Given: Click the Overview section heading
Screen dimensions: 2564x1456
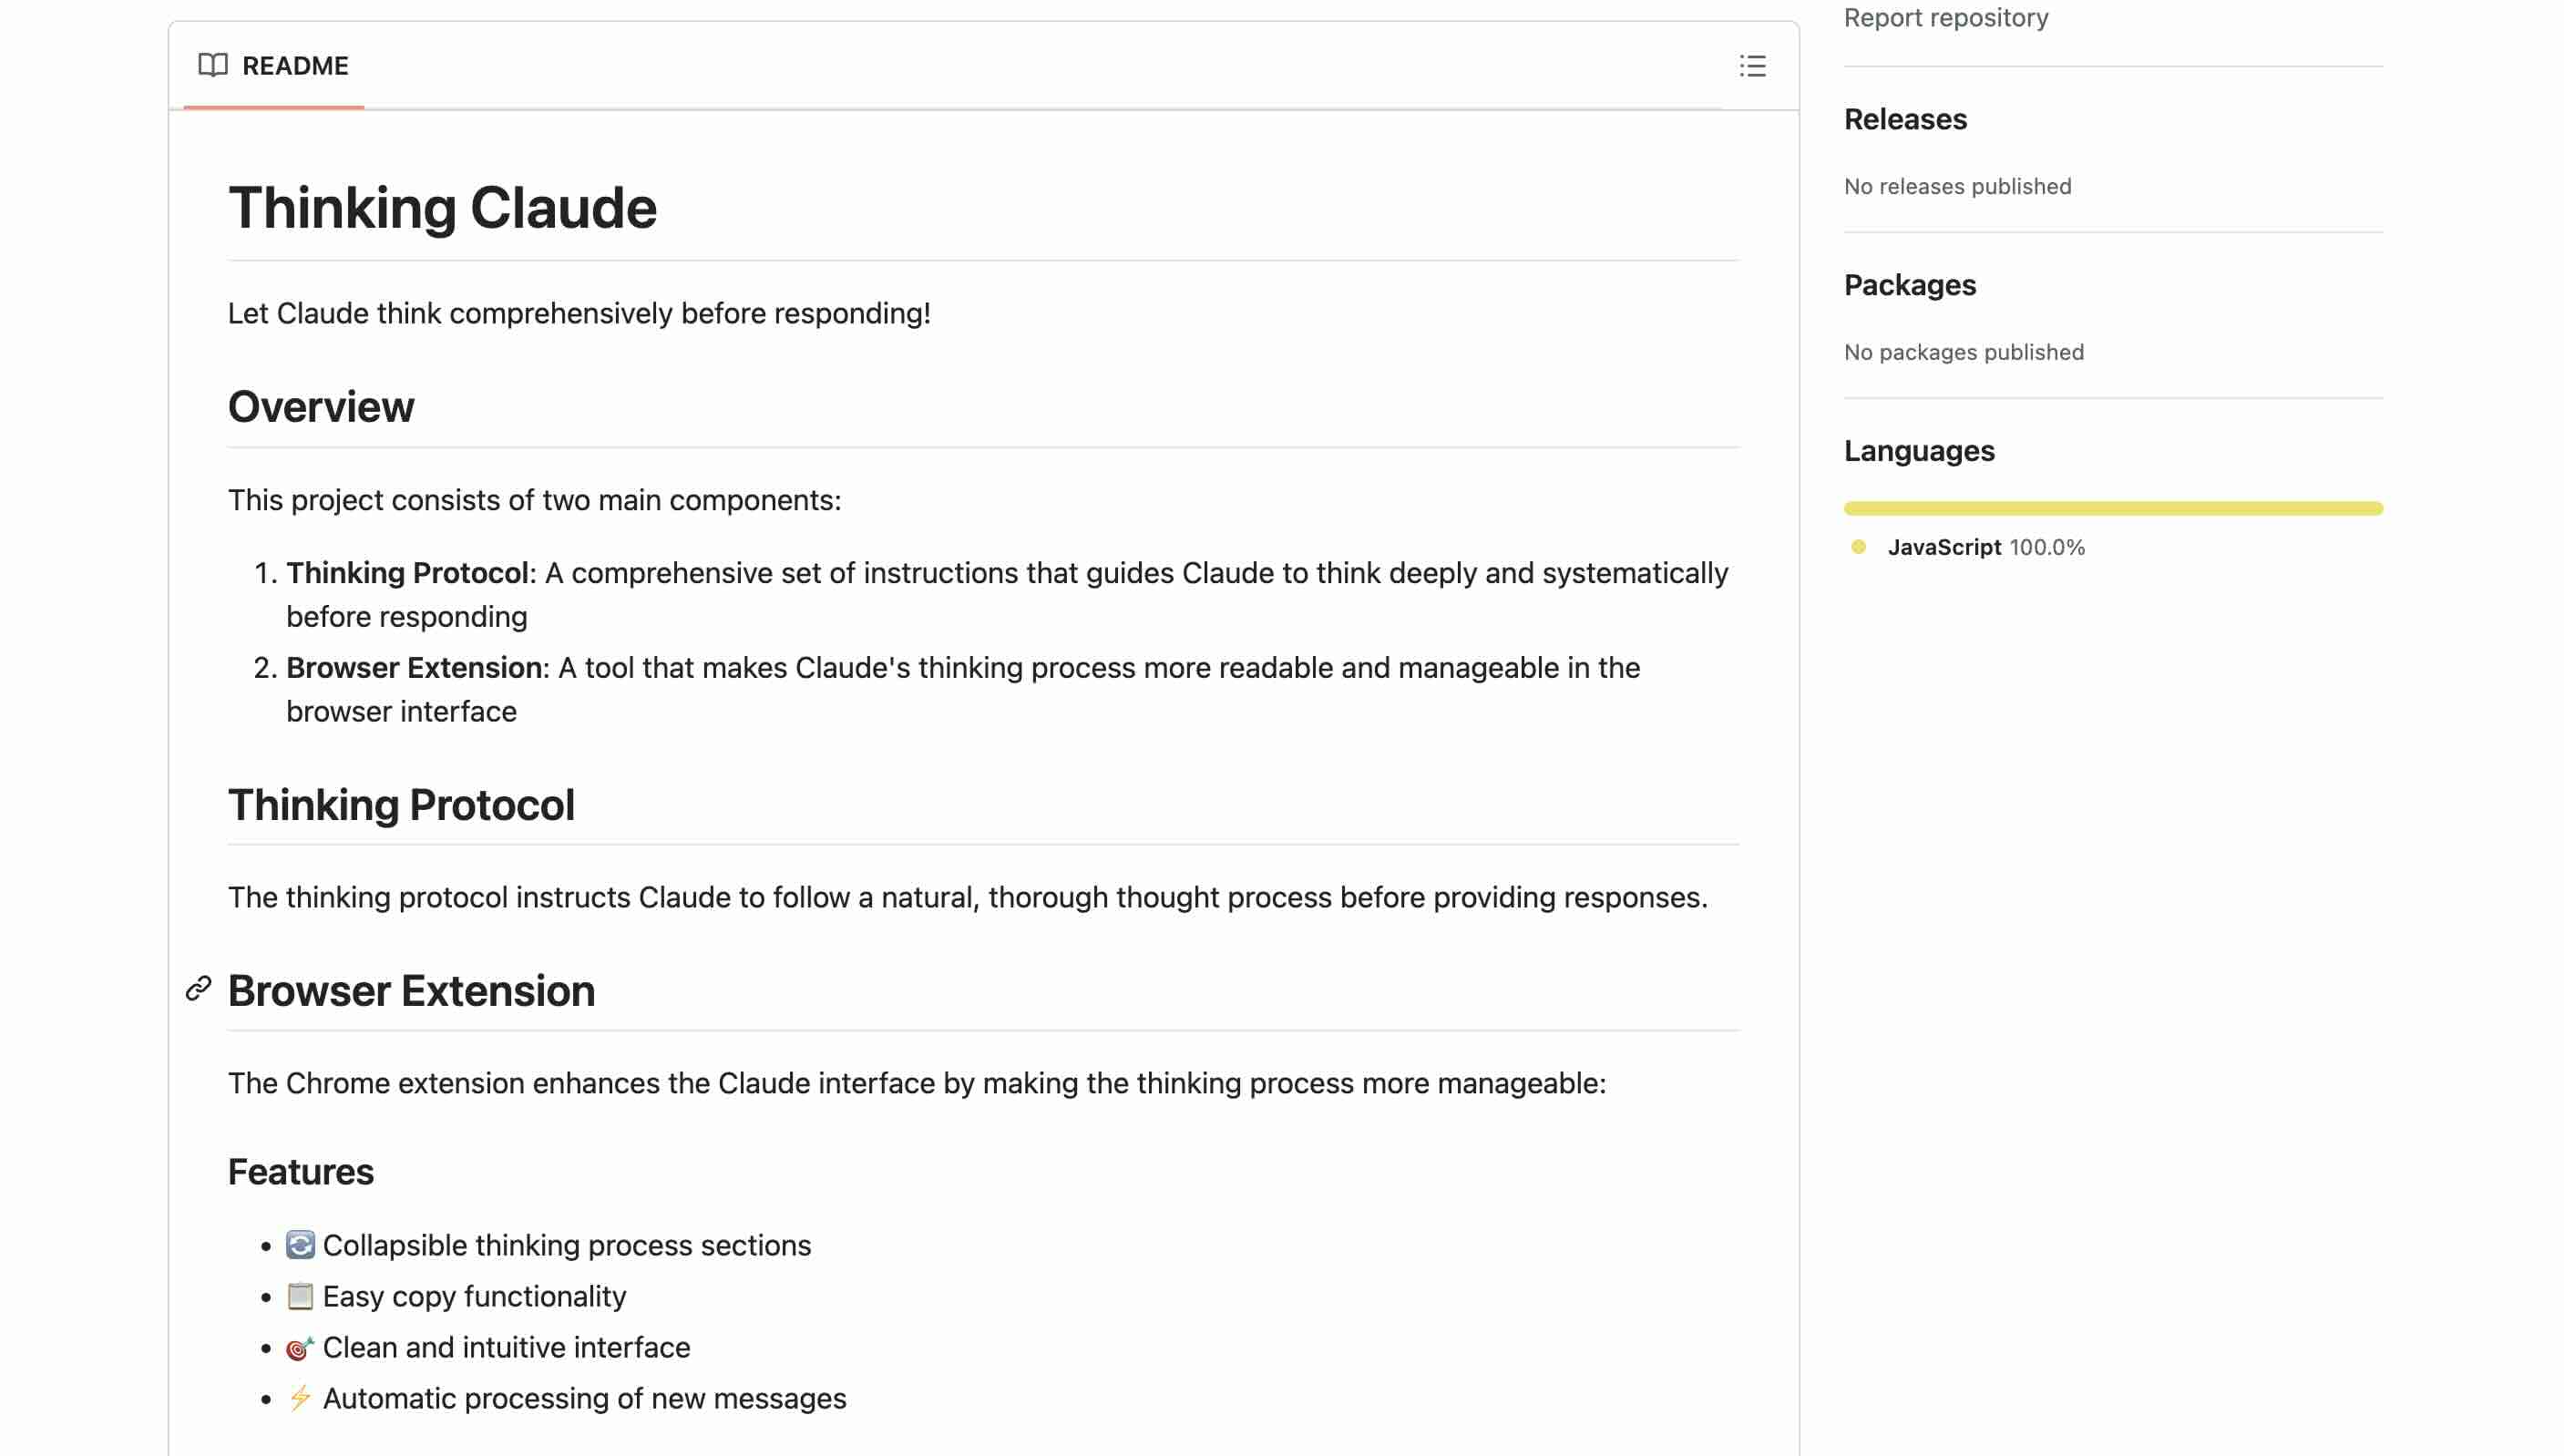Looking at the screenshot, I should click(x=321, y=407).
